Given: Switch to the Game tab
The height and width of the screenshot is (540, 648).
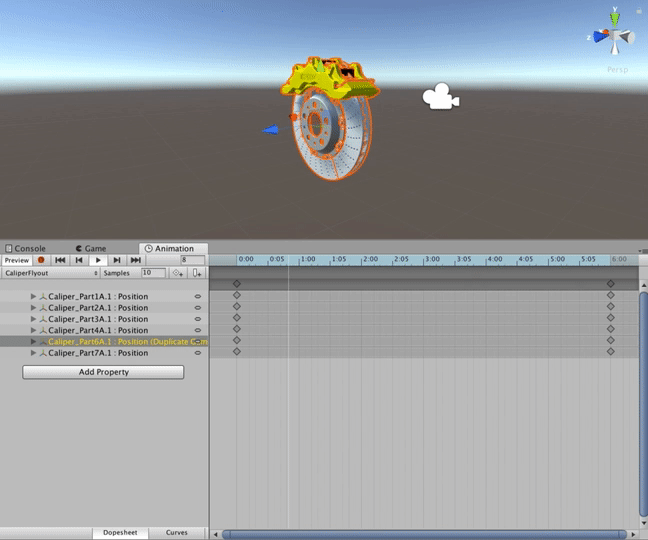Looking at the screenshot, I should (90, 248).
